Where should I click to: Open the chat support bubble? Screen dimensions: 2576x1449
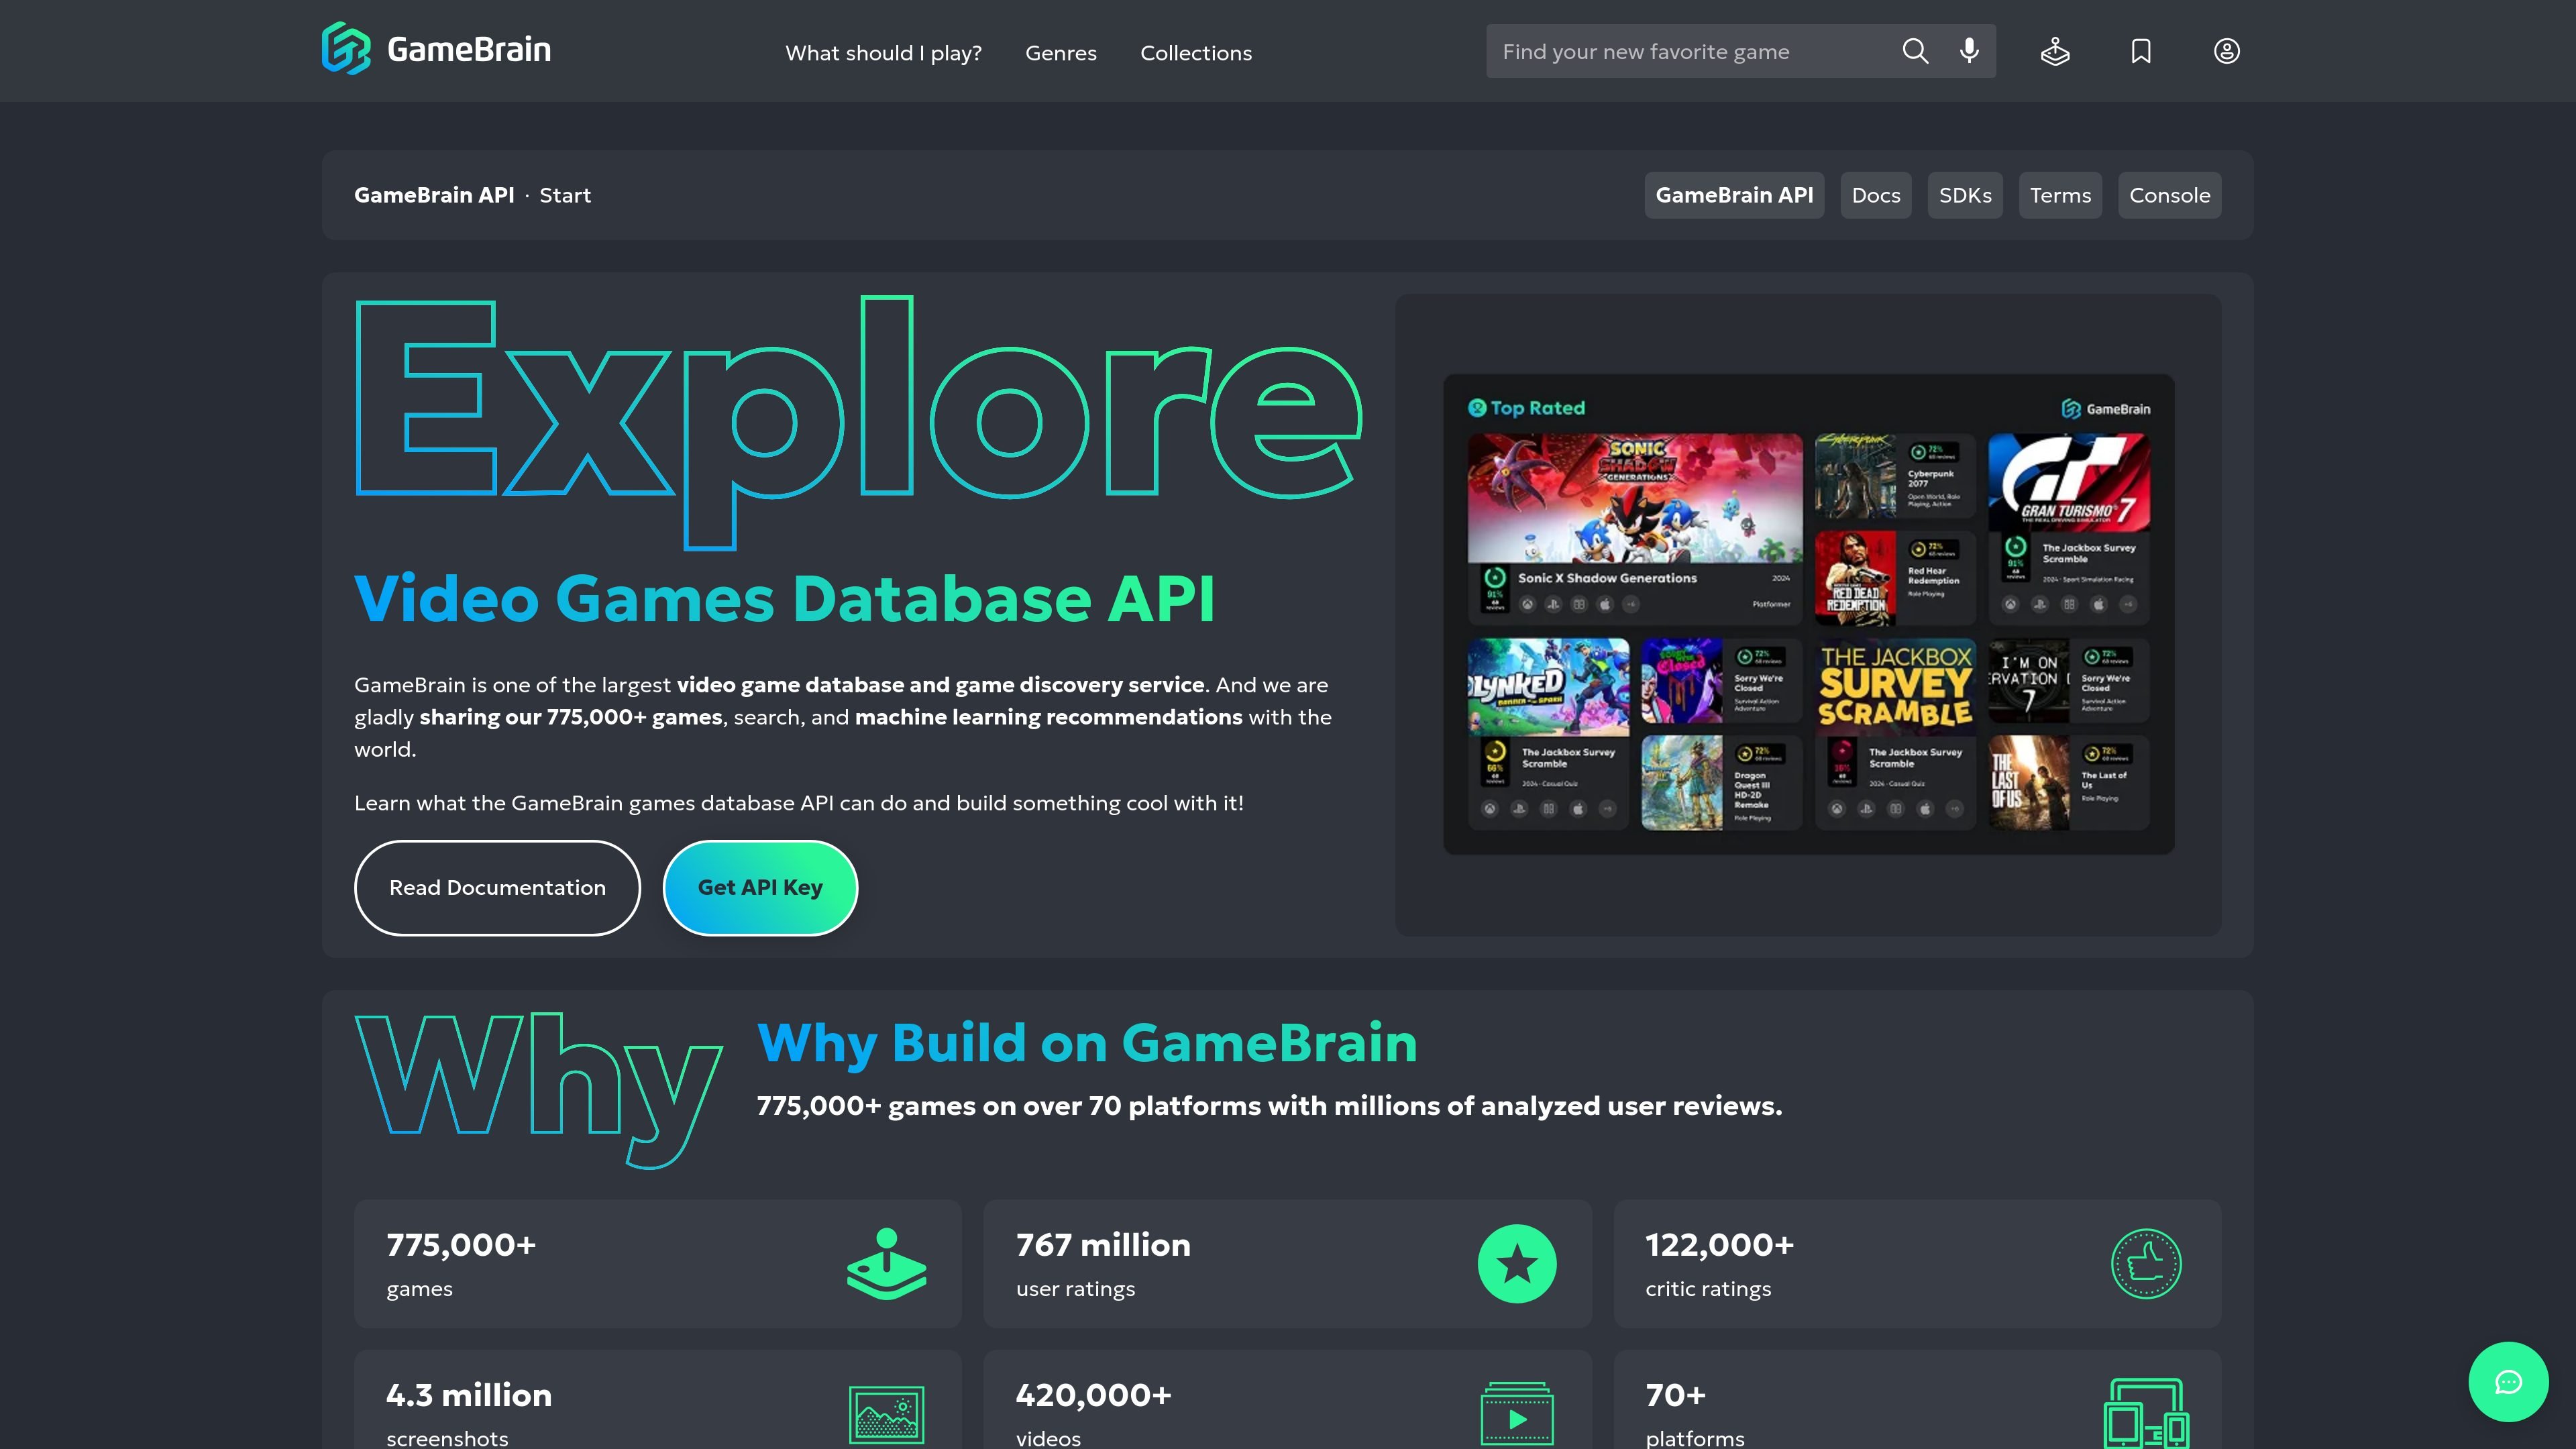pos(2508,1381)
